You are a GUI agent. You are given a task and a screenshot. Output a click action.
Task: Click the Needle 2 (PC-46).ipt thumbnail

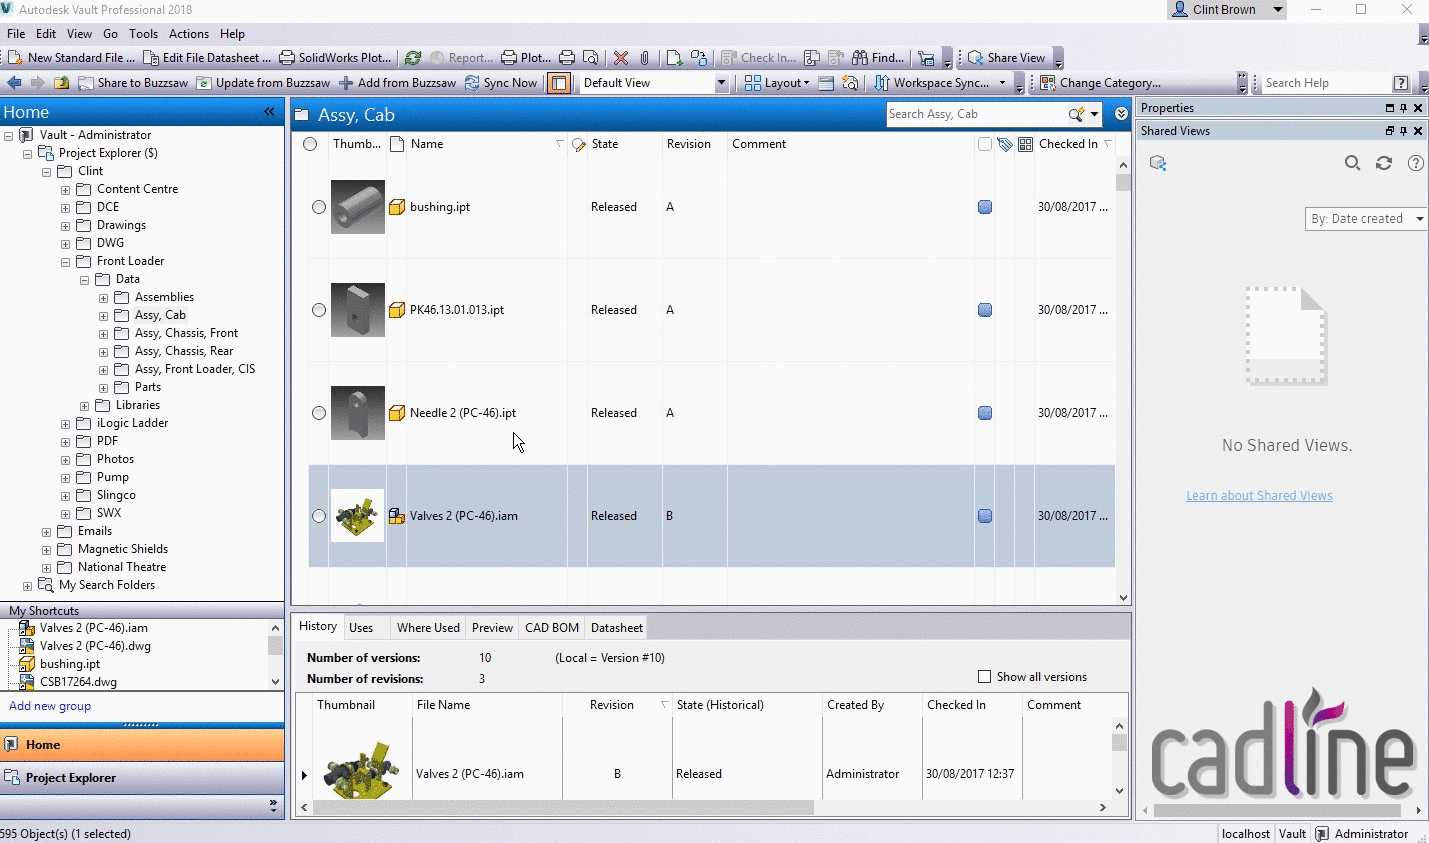[x=358, y=413]
